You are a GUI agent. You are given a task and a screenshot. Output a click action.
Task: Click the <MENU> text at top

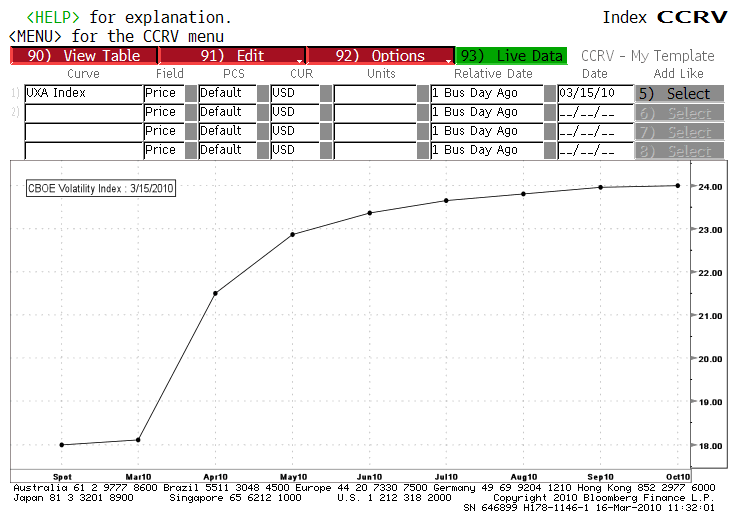[35, 36]
